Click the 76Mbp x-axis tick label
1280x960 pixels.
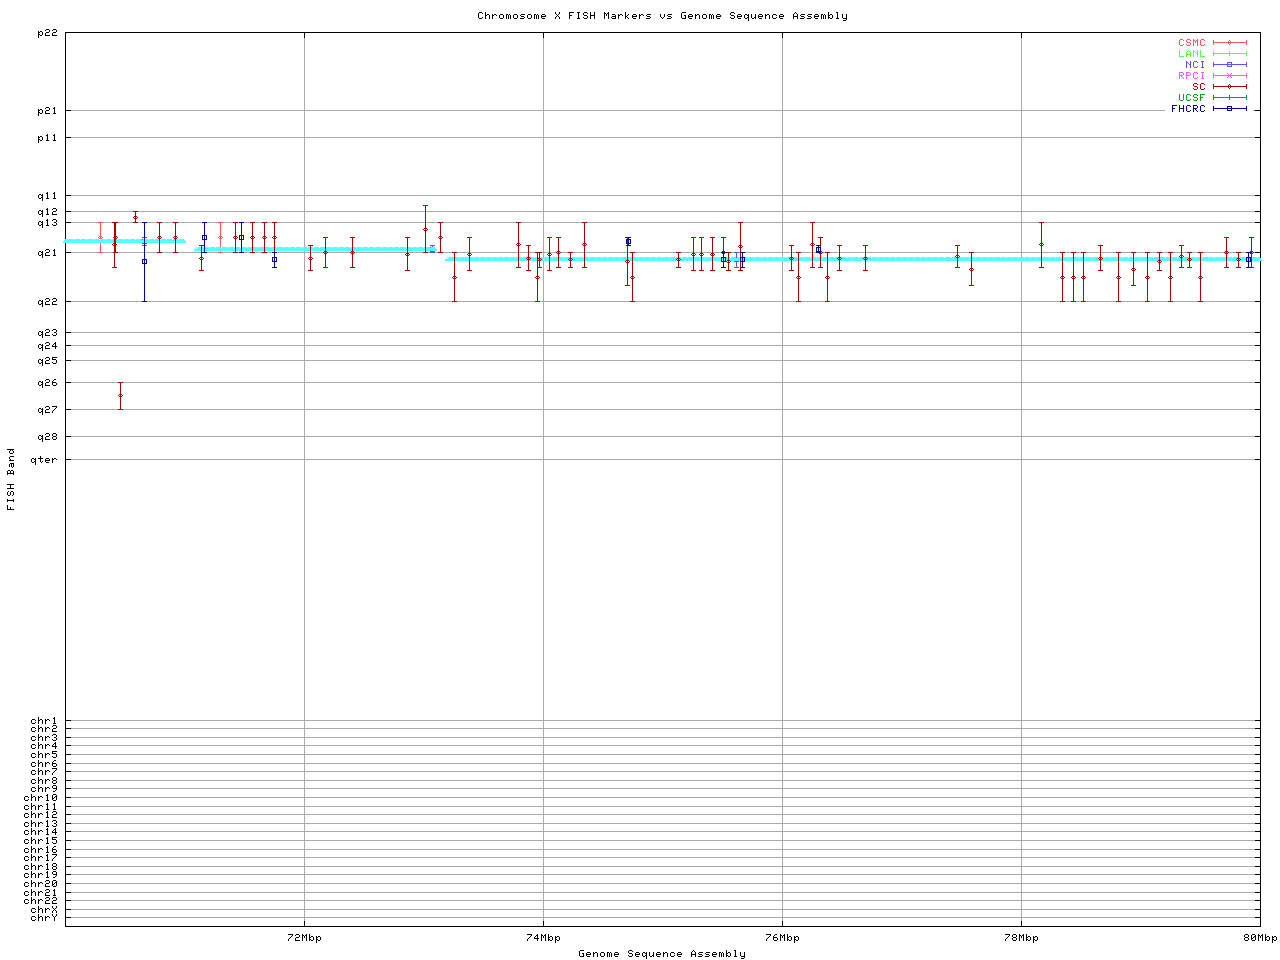tap(782, 938)
